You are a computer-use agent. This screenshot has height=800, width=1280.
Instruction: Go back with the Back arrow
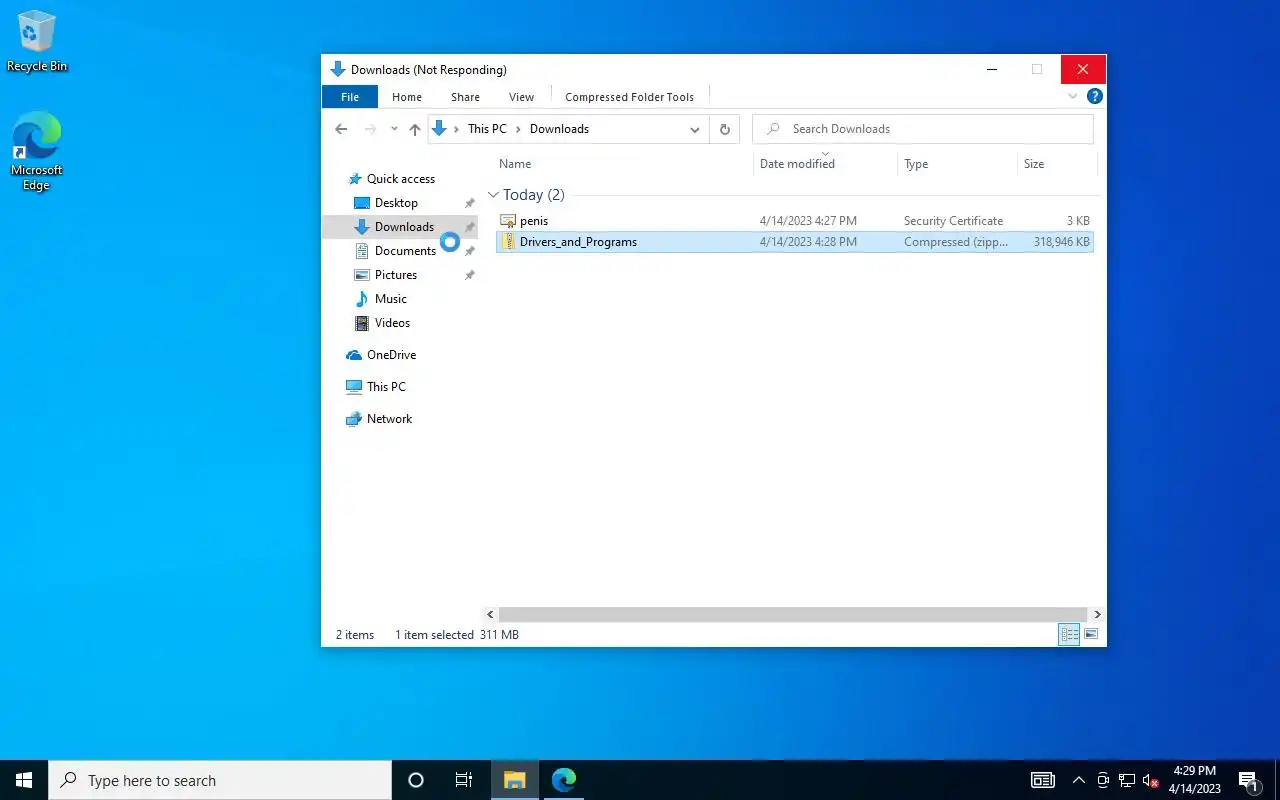(341, 129)
